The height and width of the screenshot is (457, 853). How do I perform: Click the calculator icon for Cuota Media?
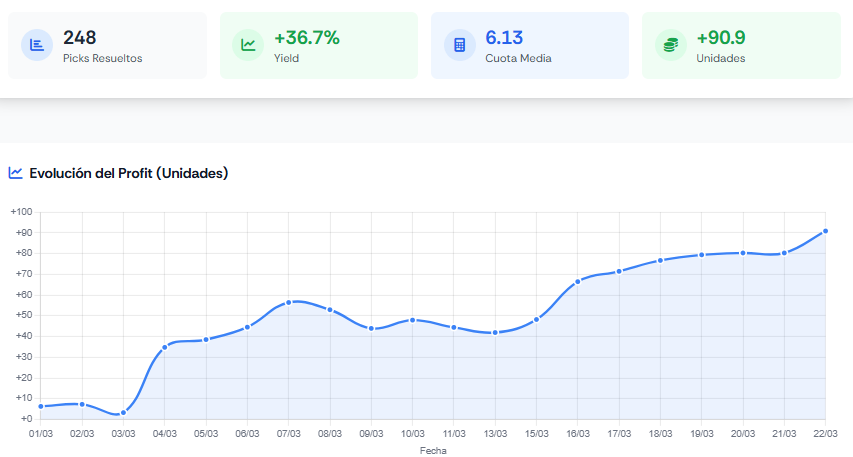click(460, 45)
